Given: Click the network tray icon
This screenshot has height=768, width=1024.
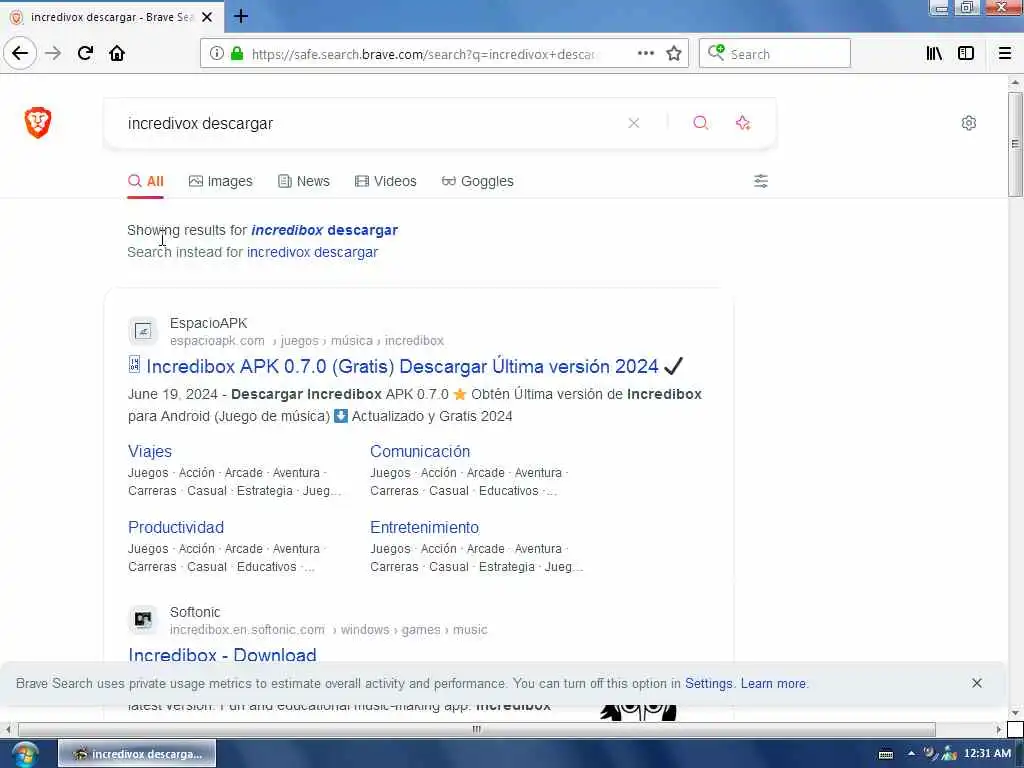Looking at the screenshot, I should coord(949,754).
